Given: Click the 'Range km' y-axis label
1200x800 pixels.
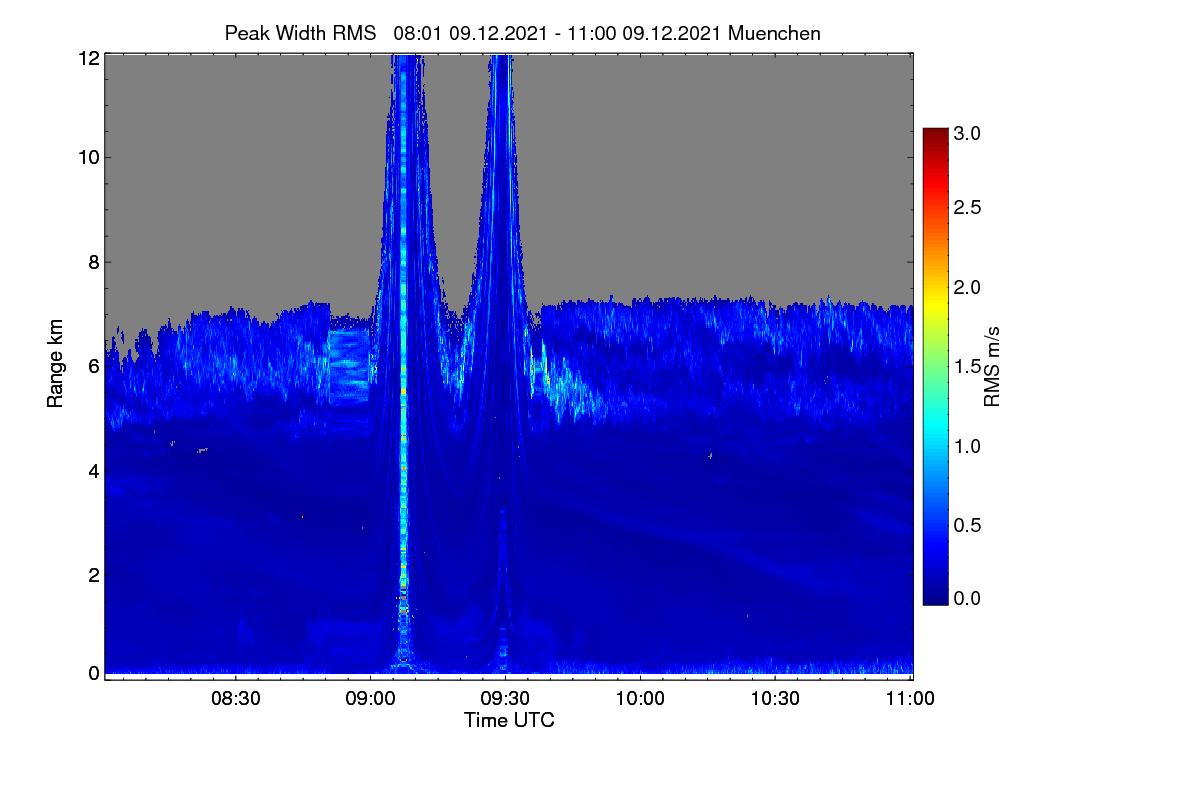Looking at the screenshot, I should coord(54,364).
